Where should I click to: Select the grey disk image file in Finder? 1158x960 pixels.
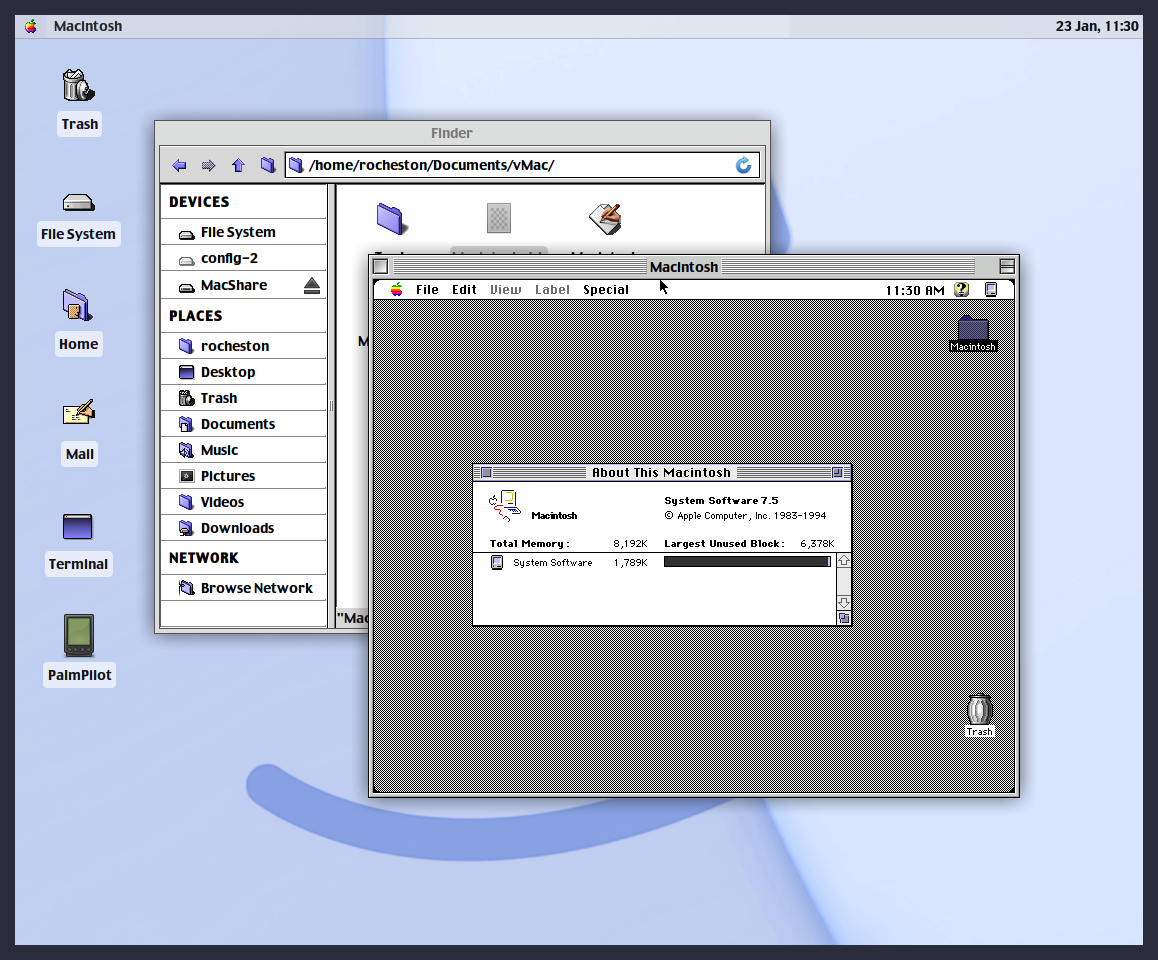[499, 219]
